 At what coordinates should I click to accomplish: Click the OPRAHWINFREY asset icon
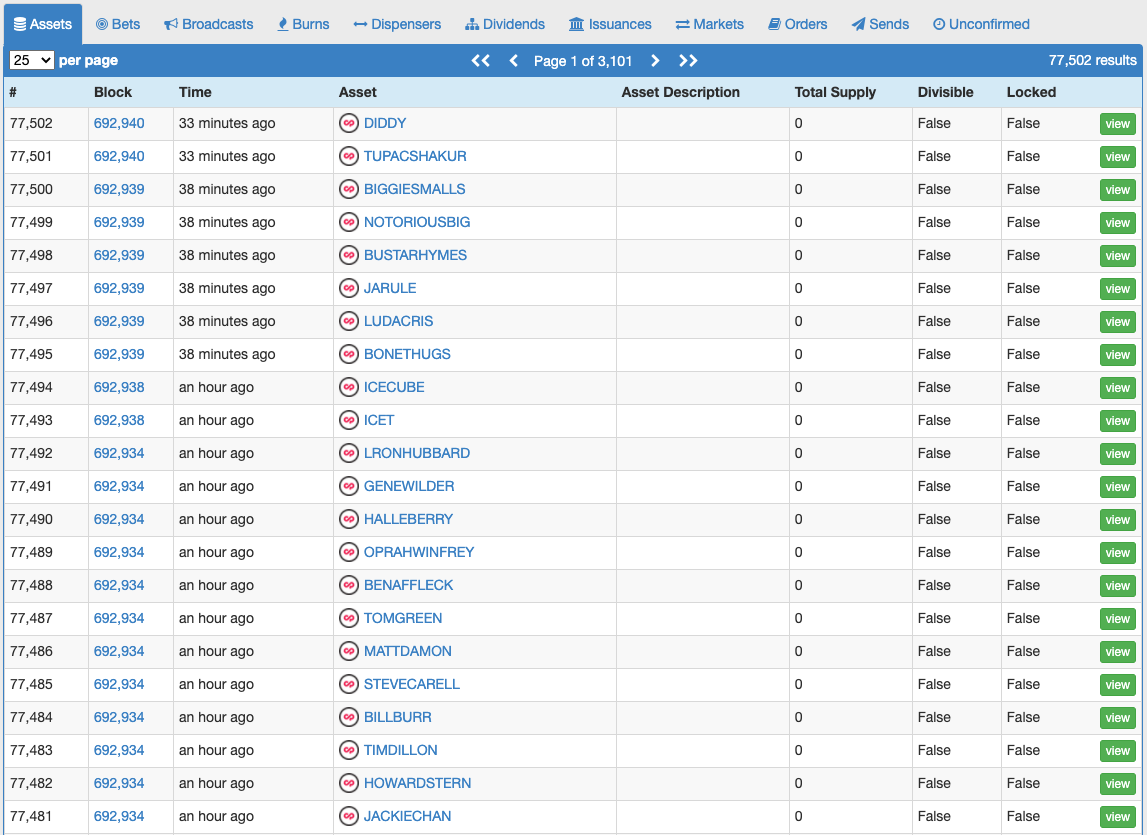[x=349, y=553]
